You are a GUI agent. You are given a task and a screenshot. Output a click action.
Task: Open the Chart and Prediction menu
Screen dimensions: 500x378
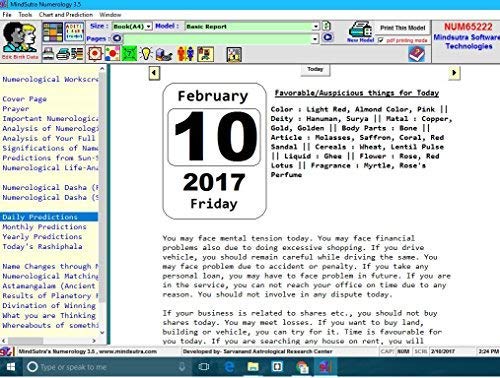pos(66,15)
